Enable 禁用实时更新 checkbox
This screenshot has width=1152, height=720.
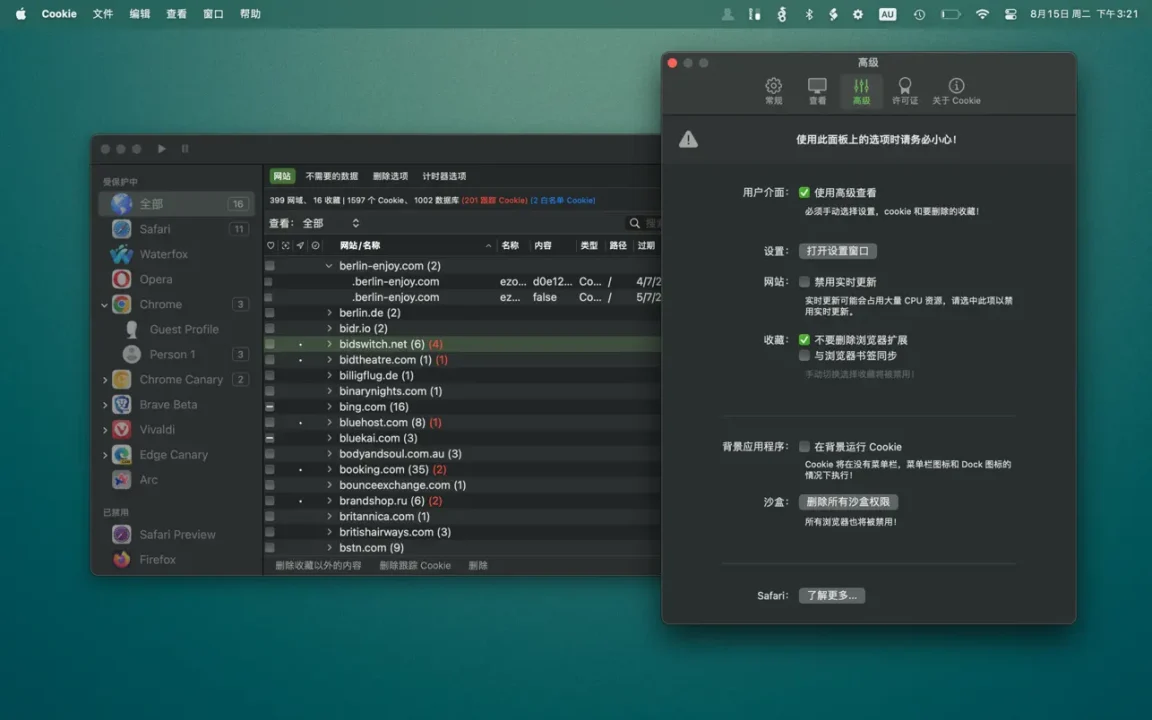[804, 281]
